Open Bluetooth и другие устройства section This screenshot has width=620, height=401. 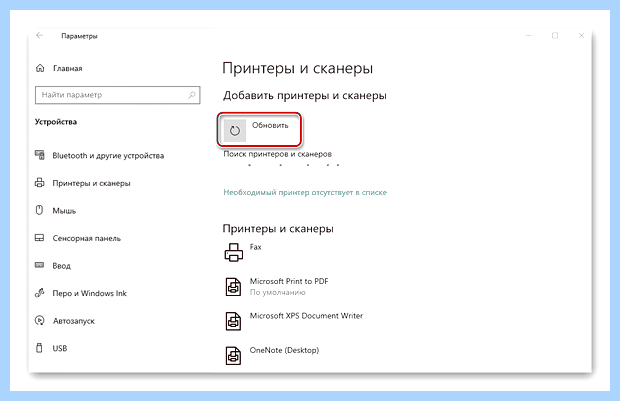(x=108, y=155)
